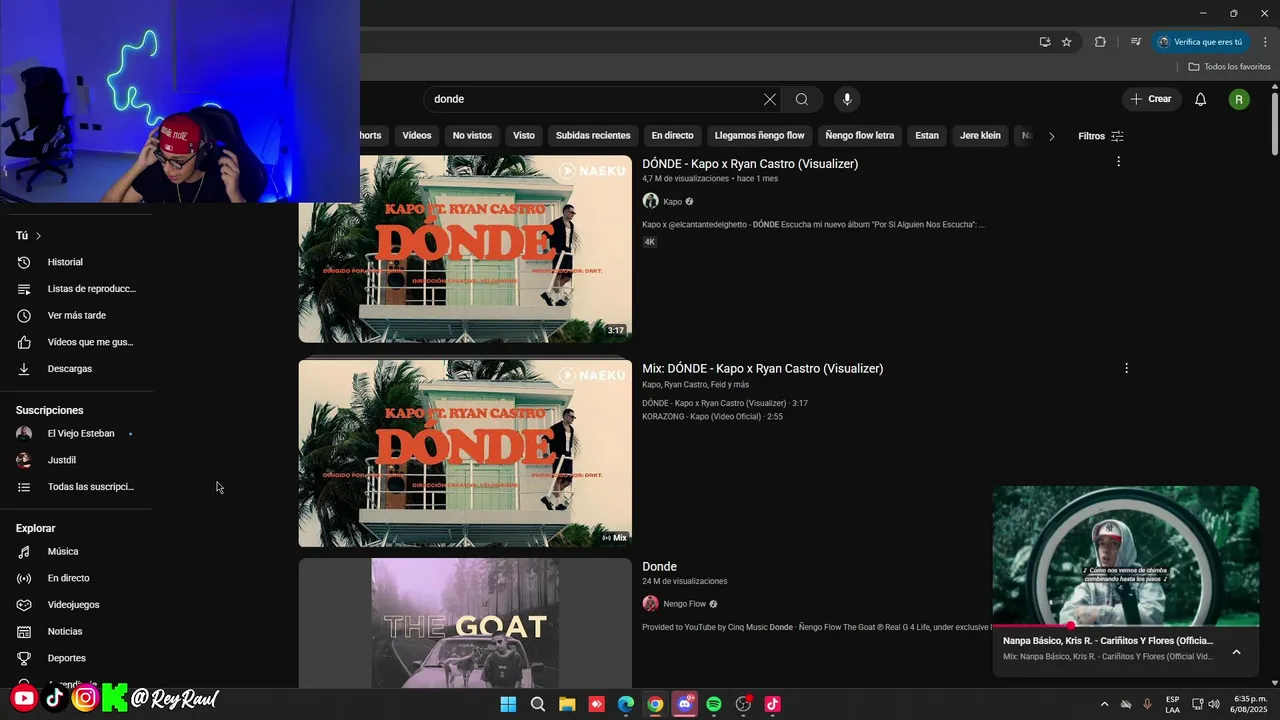Open Spotify from the taskbar
1280x720 pixels.
[714, 704]
